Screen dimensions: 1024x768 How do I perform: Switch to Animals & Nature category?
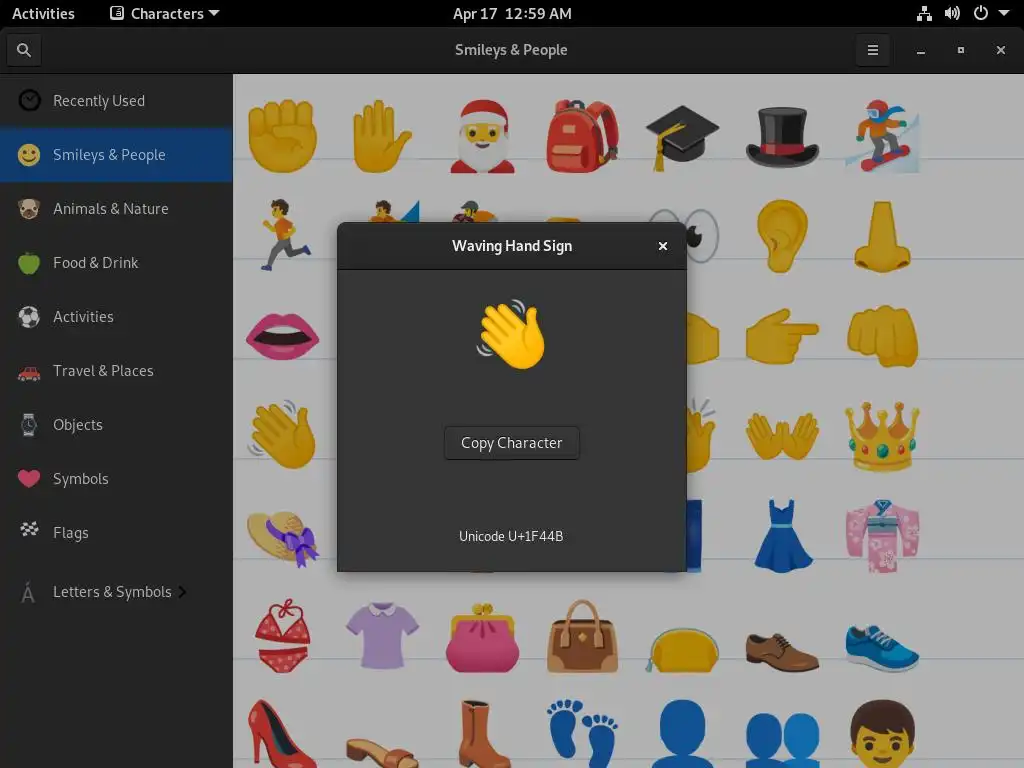coord(116,209)
